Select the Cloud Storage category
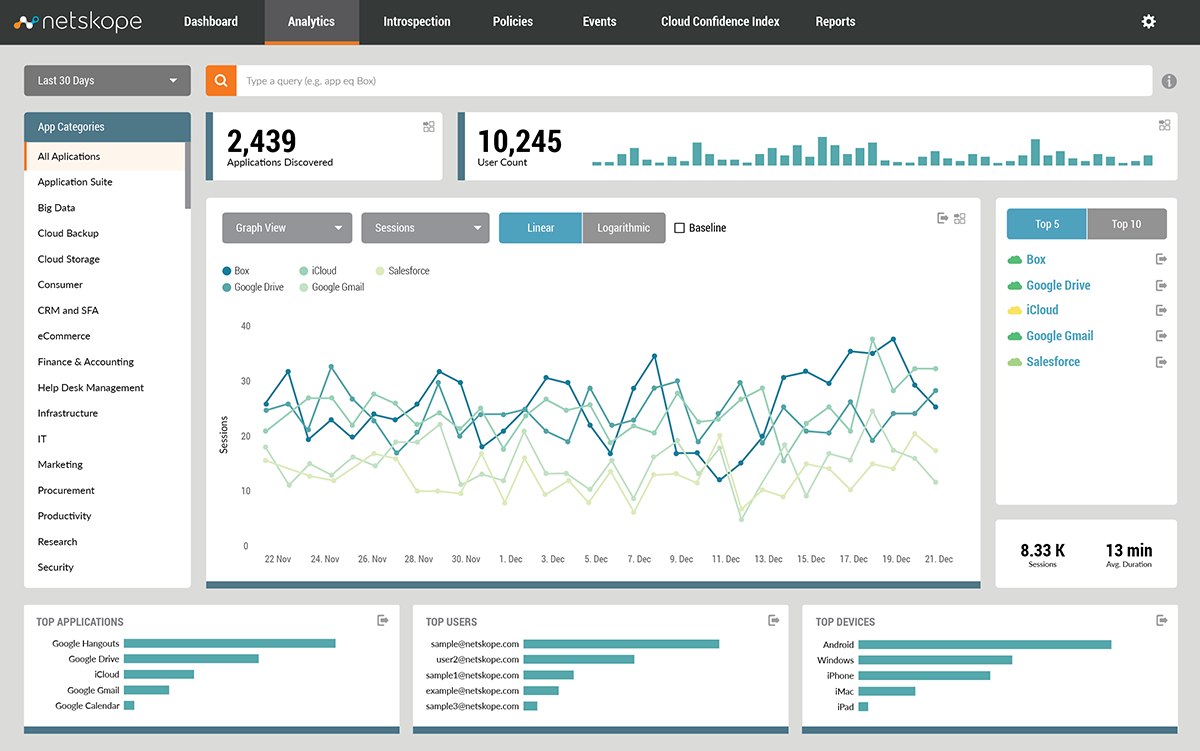Viewport: 1200px width, 751px height. 69,259
